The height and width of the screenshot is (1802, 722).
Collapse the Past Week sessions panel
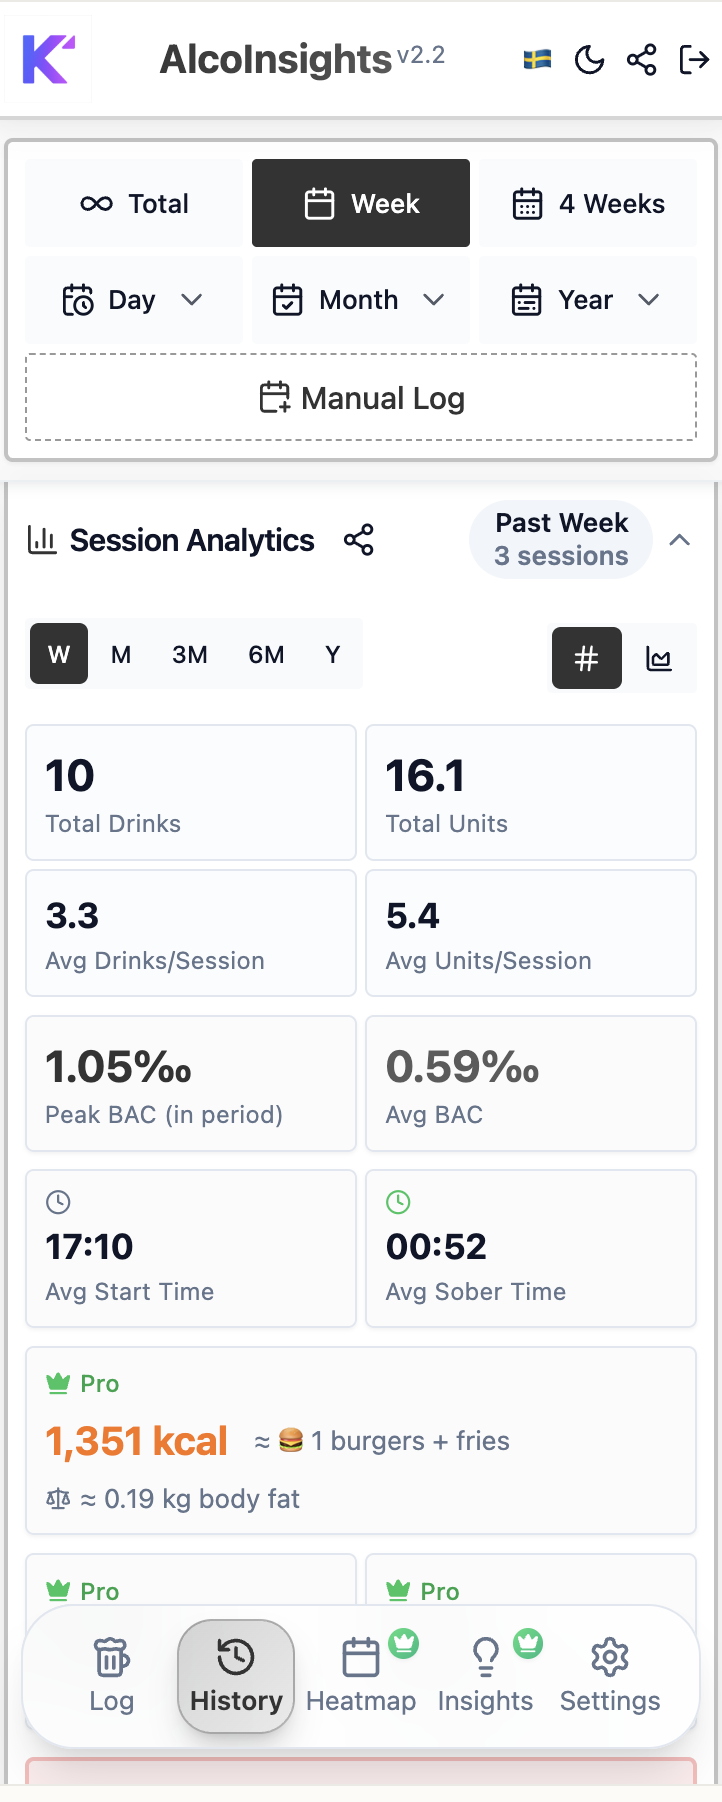[679, 540]
